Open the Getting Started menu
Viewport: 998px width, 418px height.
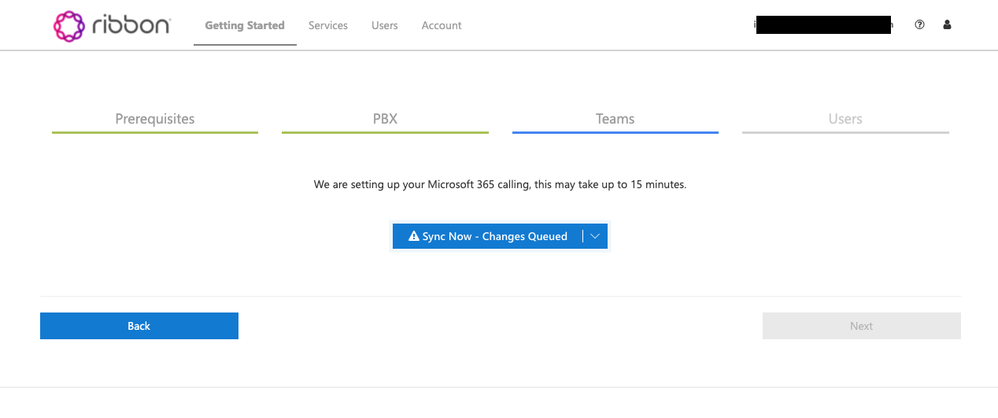point(245,25)
